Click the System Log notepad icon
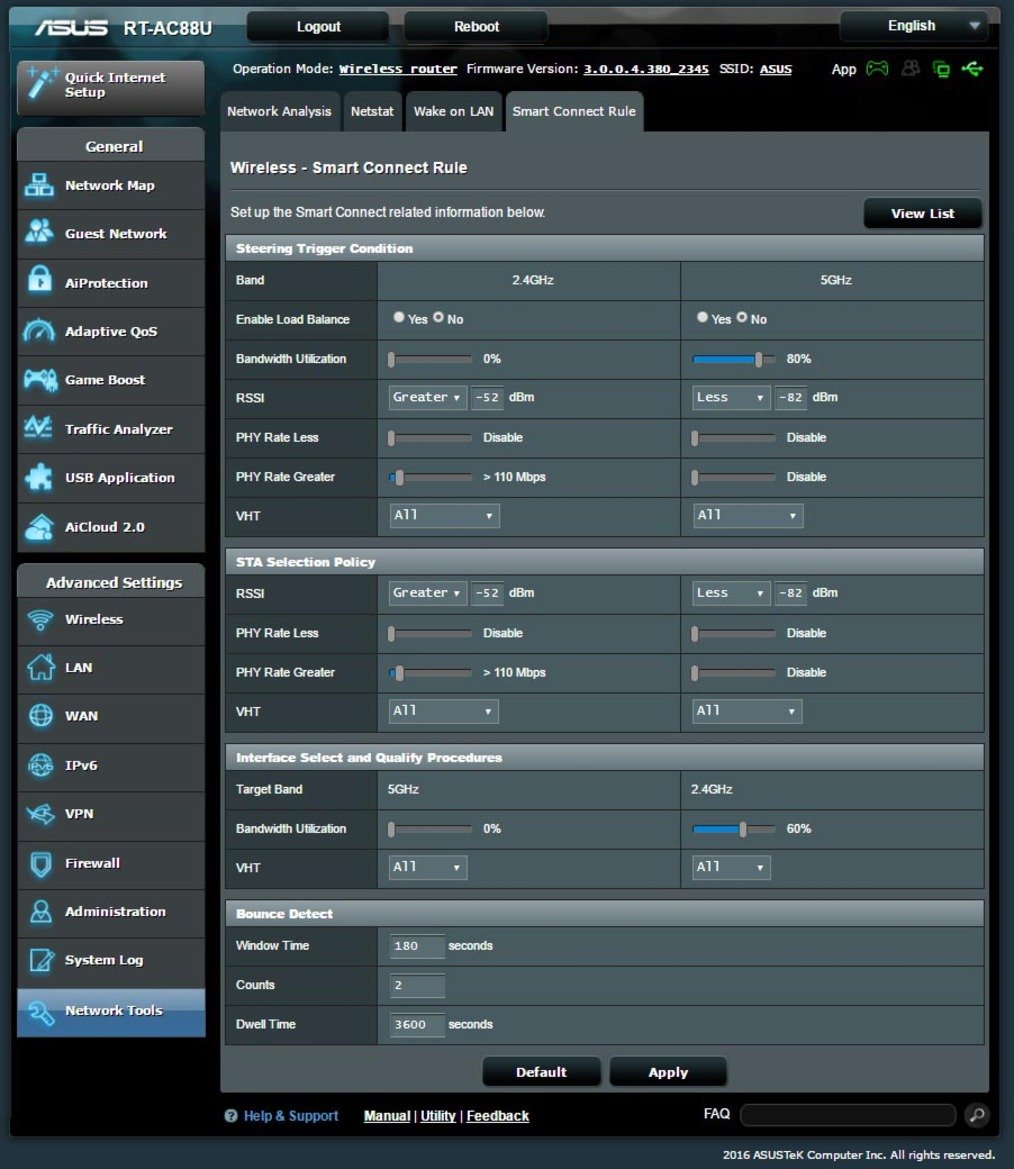This screenshot has width=1014, height=1169. click(x=40, y=960)
